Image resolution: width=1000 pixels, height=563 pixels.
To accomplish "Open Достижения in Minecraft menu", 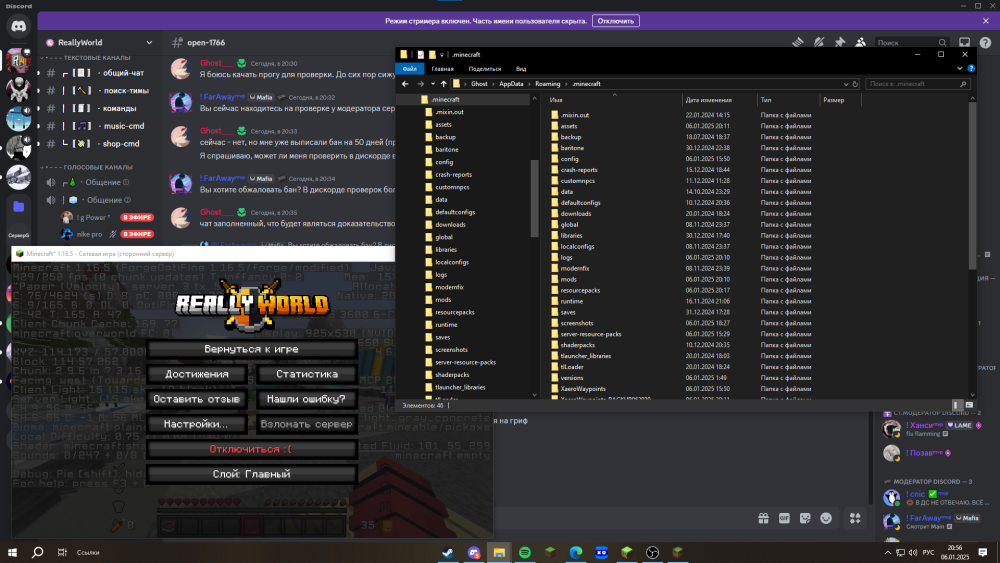I will pyautogui.click(x=196, y=374).
